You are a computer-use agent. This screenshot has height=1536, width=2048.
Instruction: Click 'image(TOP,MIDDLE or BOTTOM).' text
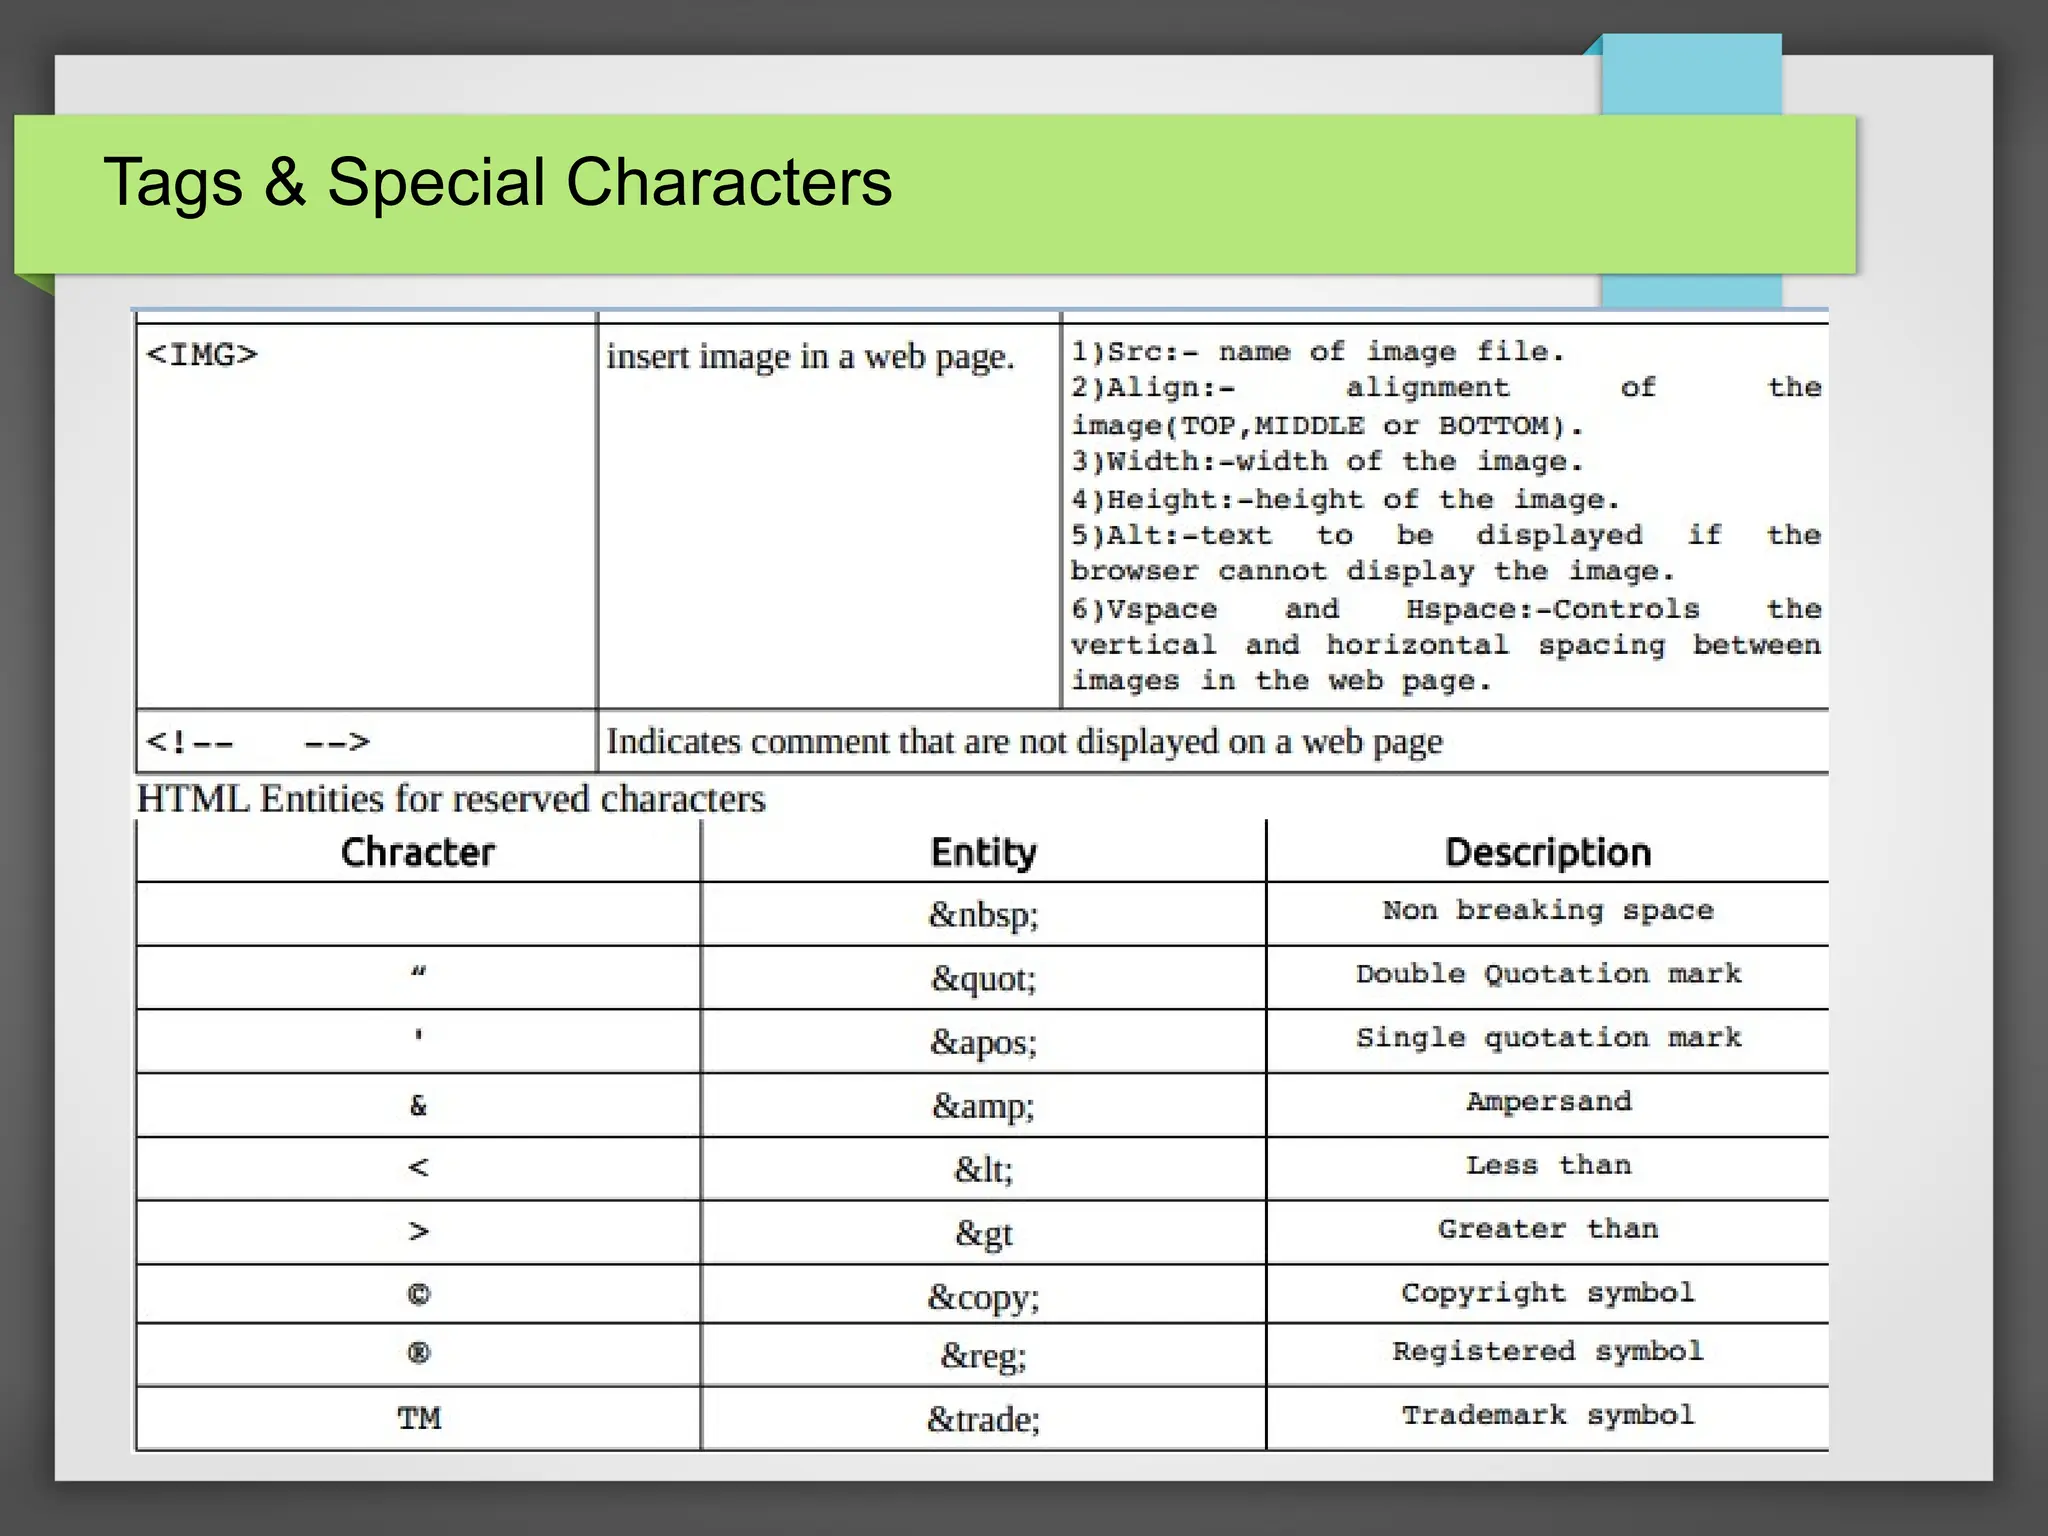point(1327,426)
